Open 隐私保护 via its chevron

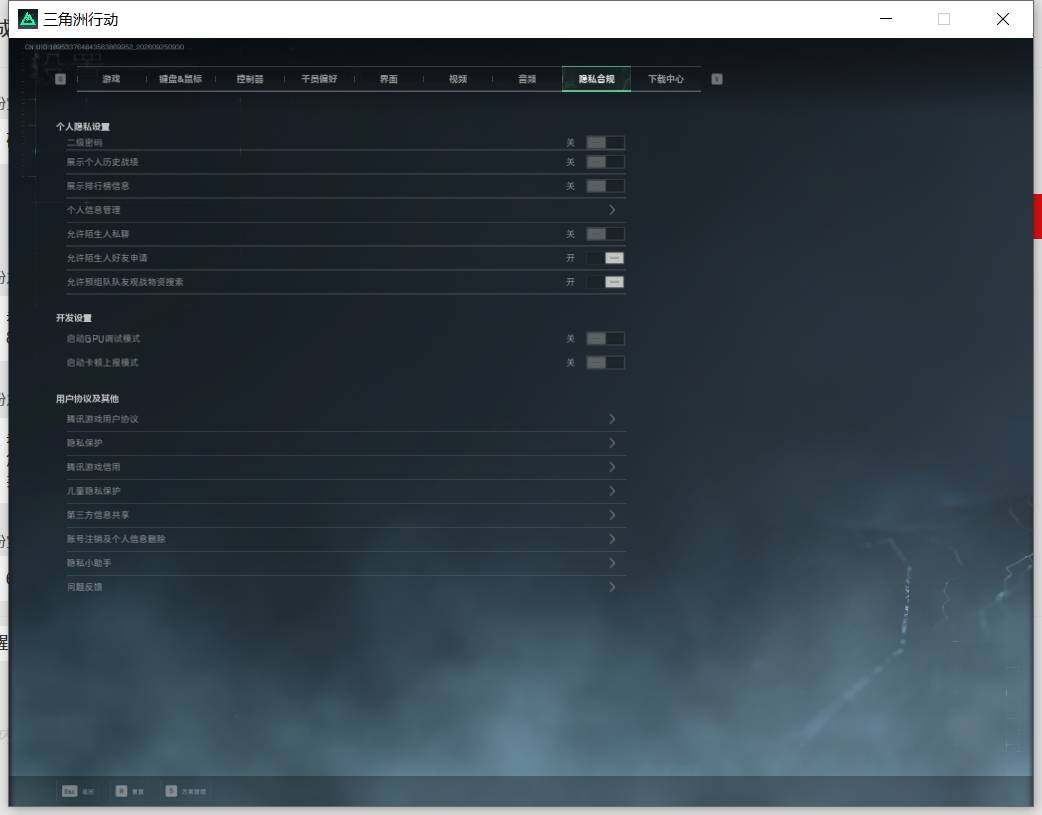coord(612,443)
